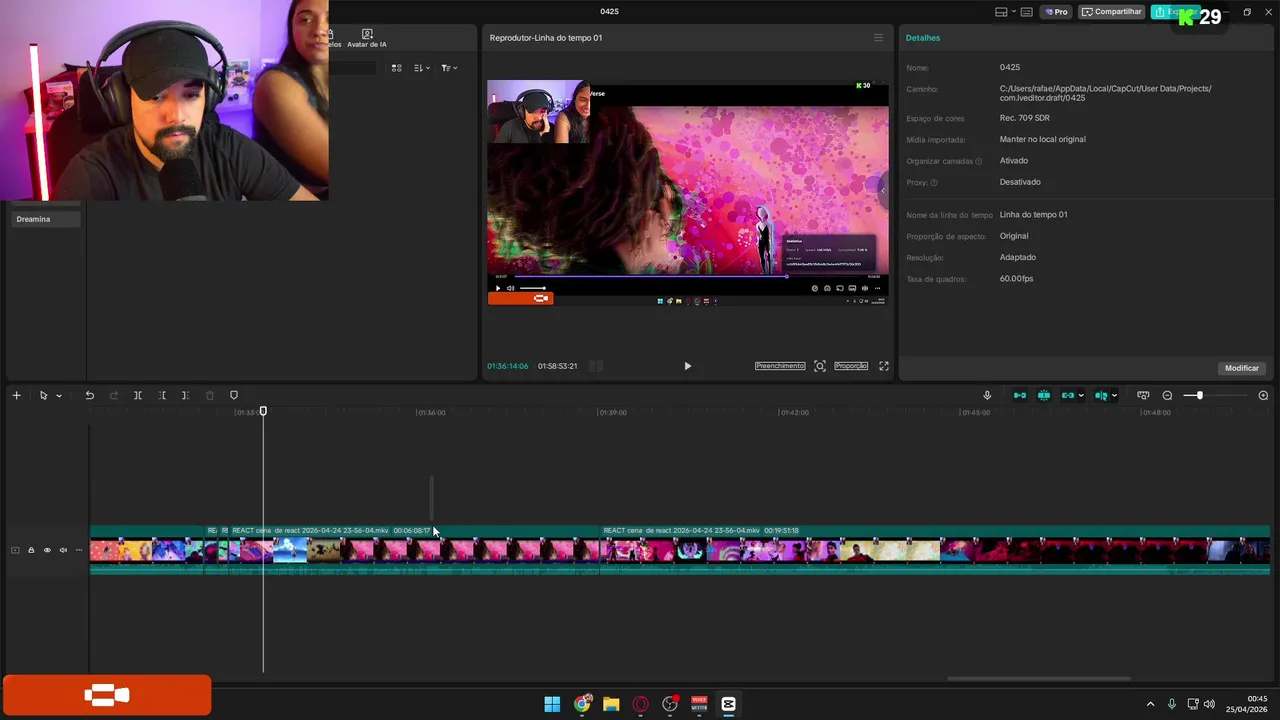Open Avatar de IA tab
Viewport: 1280px width, 720px height.
tap(367, 39)
